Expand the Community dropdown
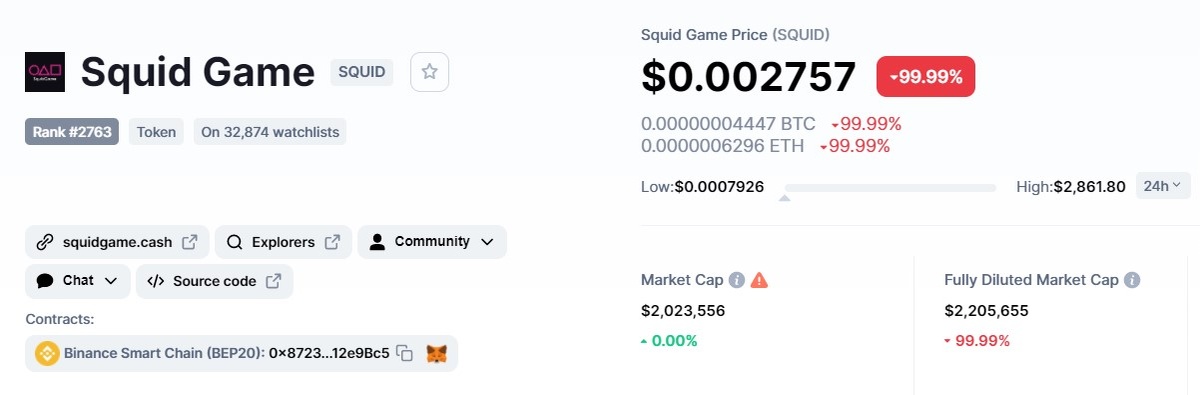The image size is (1200, 395). (432, 242)
